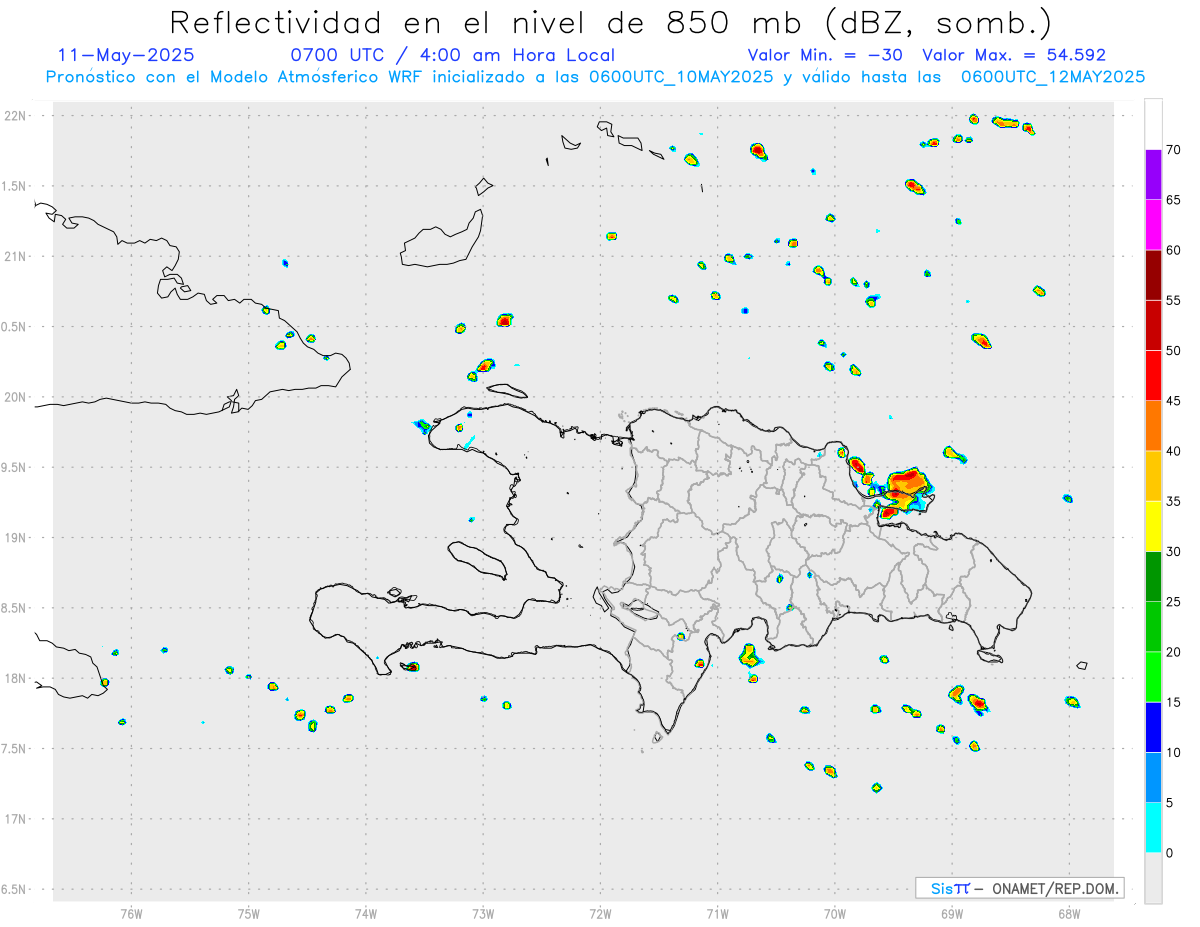Click the latitude axis label '22N'

[x=15, y=116]
